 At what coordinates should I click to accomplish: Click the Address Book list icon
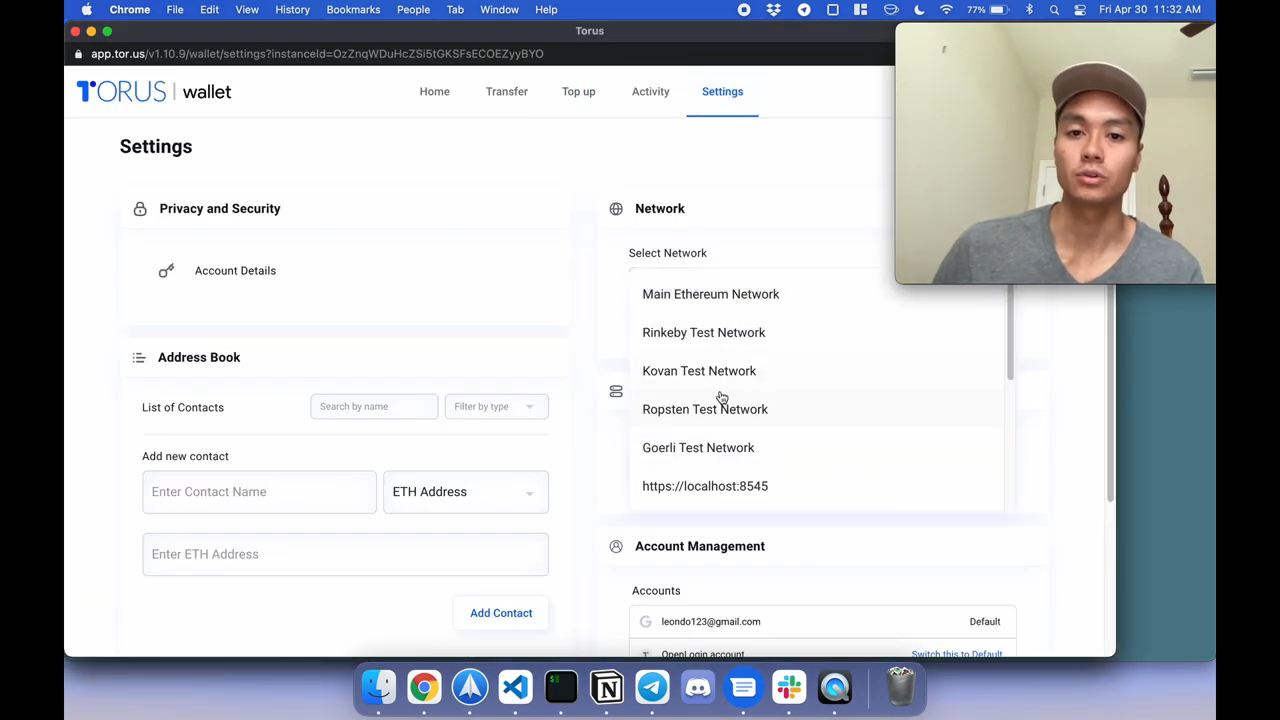pyautogui.click(x=139, y=358)
